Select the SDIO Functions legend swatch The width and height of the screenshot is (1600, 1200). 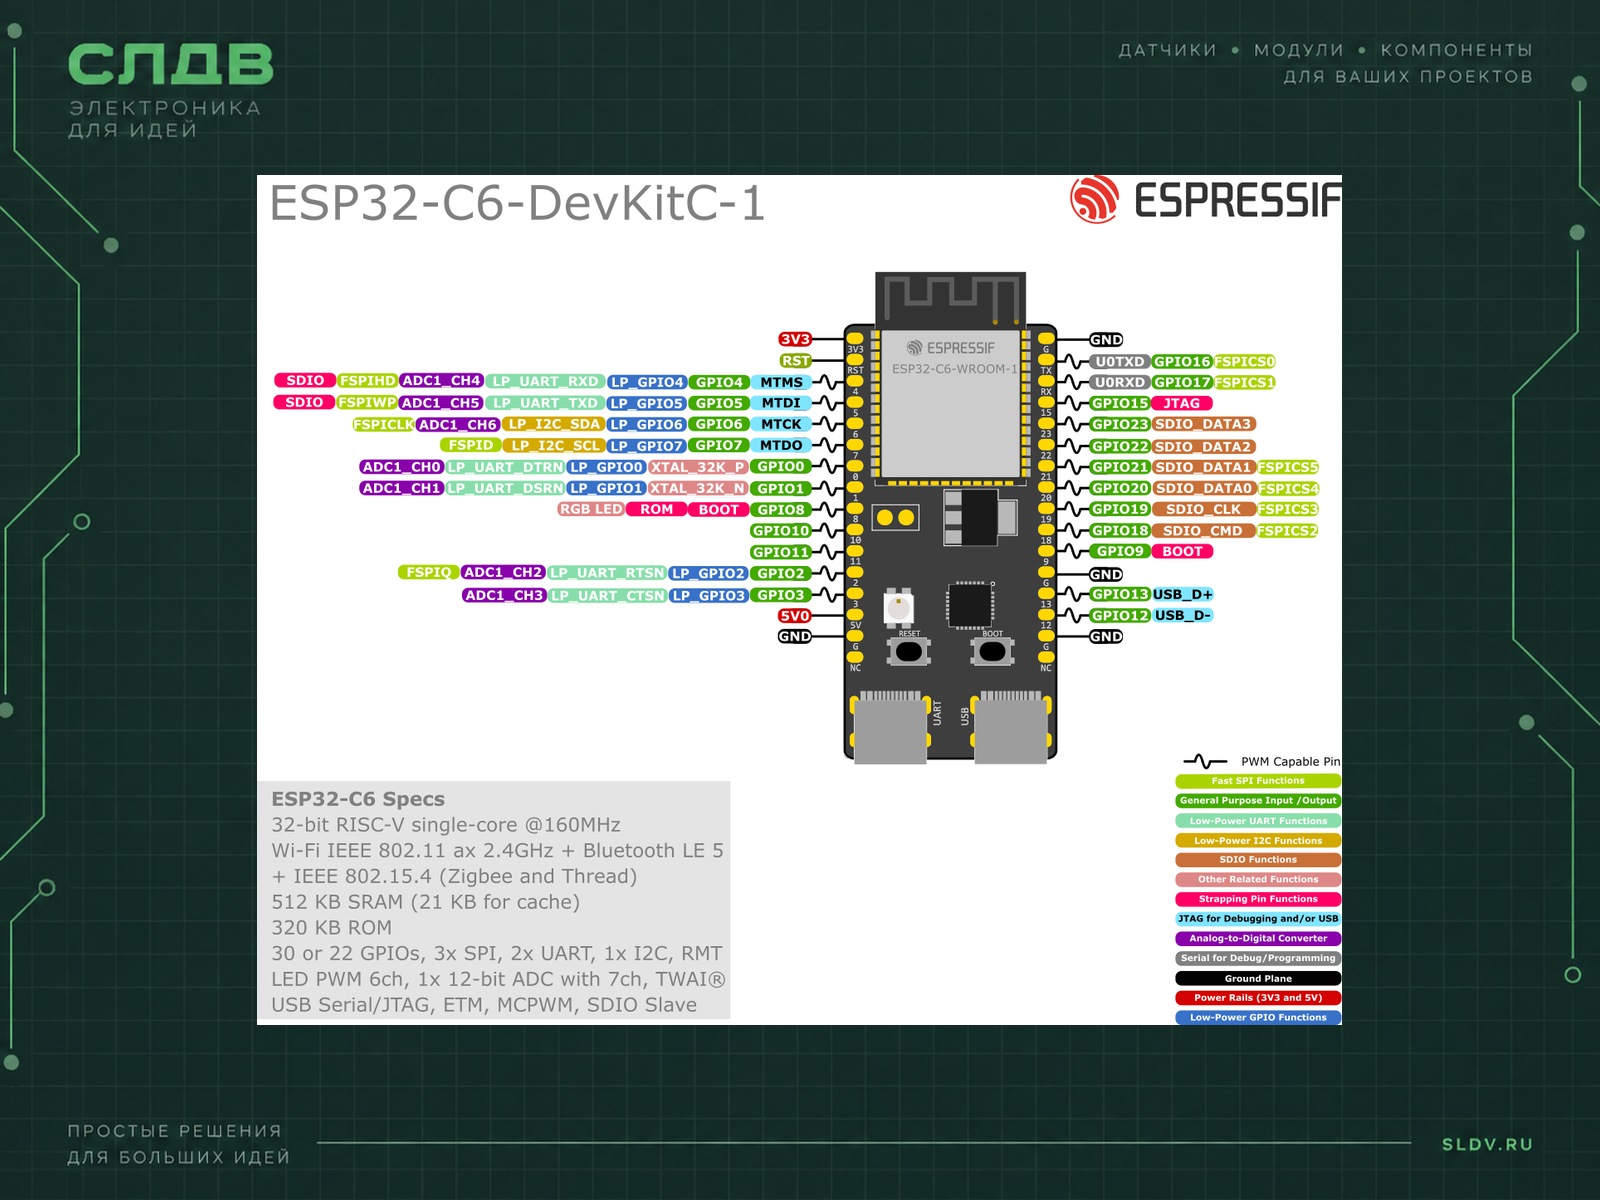pos(1258,860)
